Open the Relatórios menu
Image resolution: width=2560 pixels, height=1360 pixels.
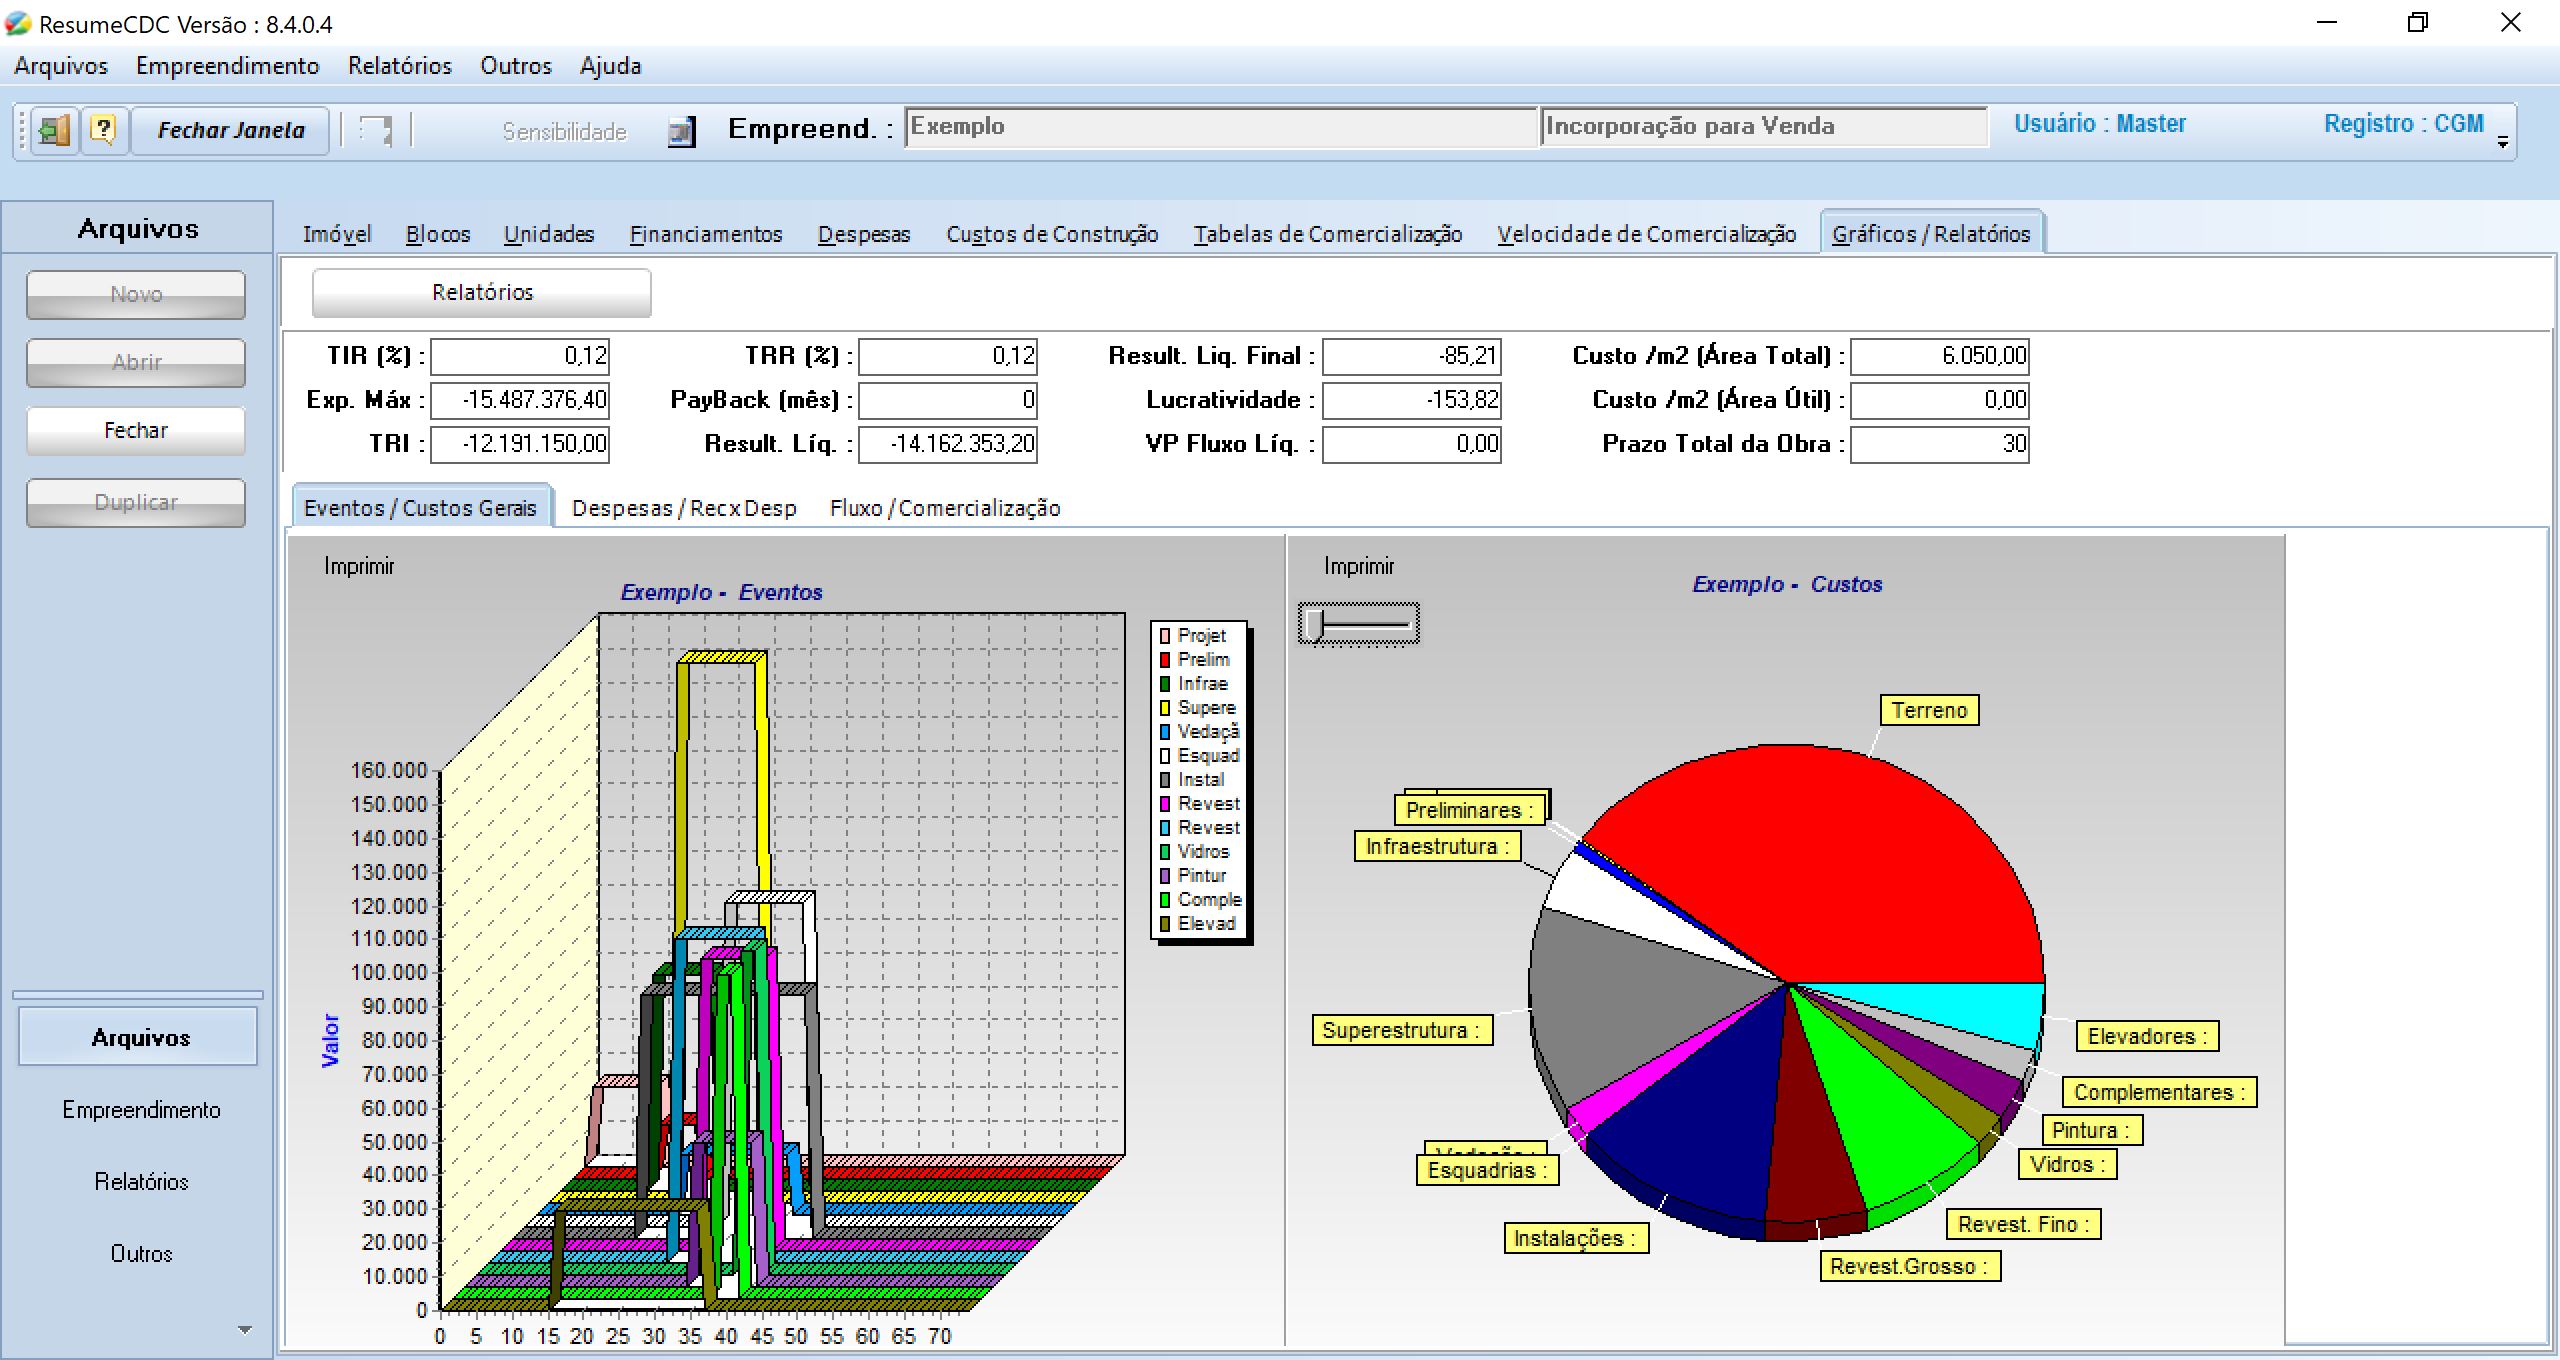tap(399, 66)
